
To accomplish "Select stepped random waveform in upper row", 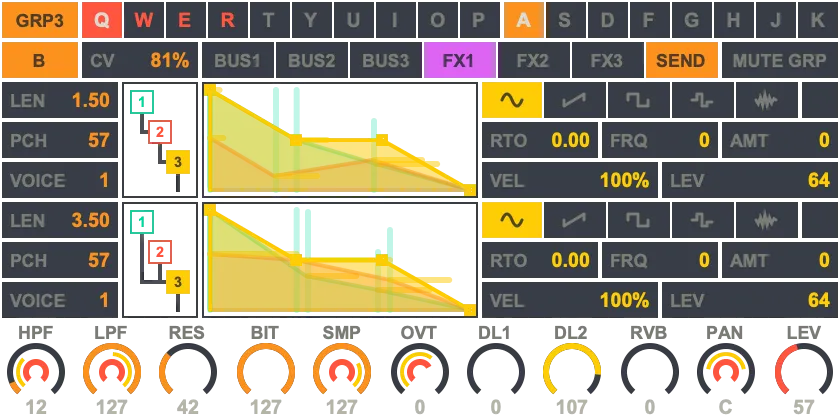I will pos(702,100).
